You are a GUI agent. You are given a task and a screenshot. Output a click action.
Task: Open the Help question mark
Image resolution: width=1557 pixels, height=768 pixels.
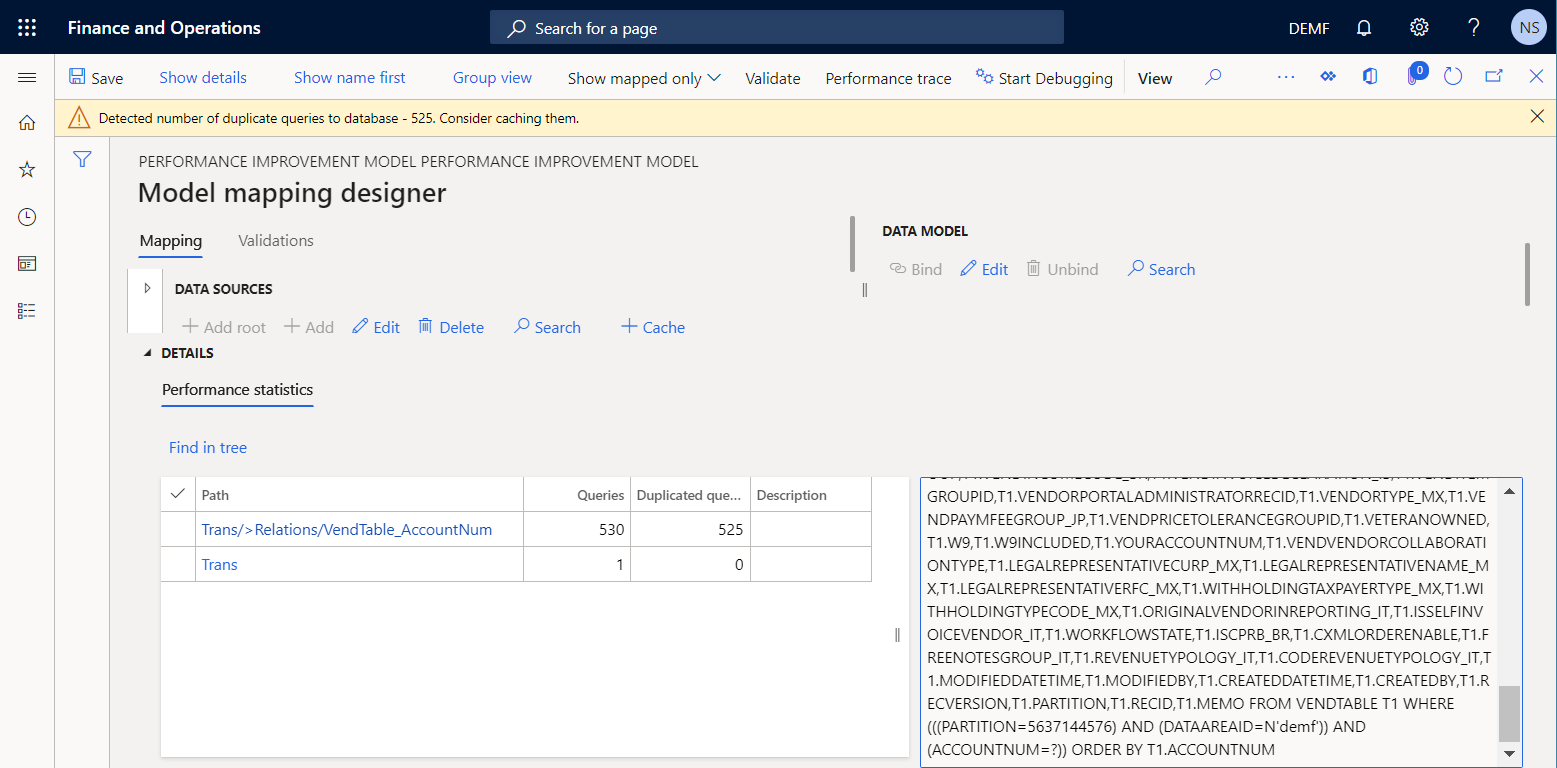pos(1473,28)
